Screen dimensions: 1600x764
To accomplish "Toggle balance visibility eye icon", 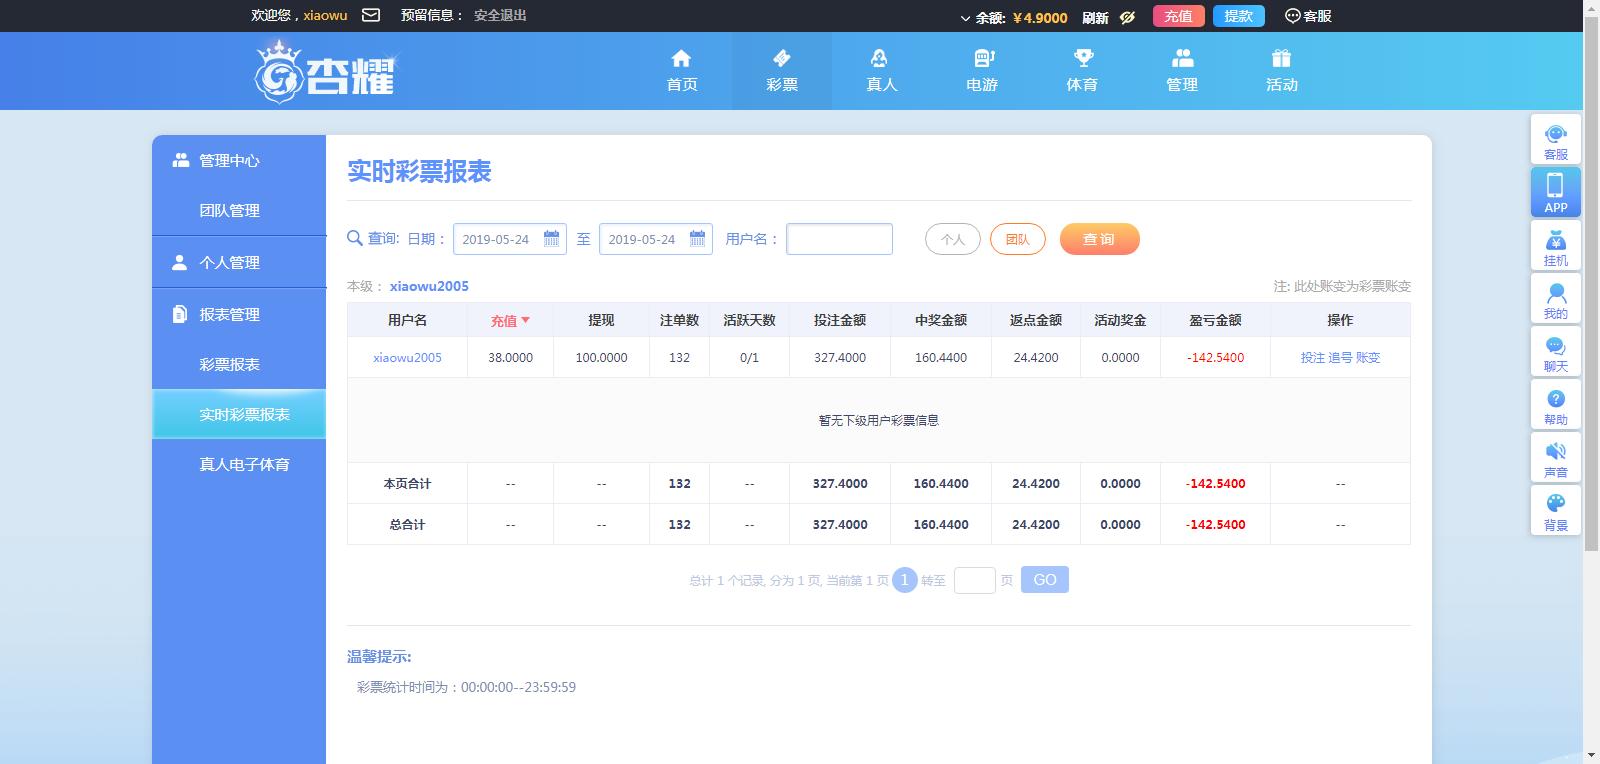I will click(1127, 17).
